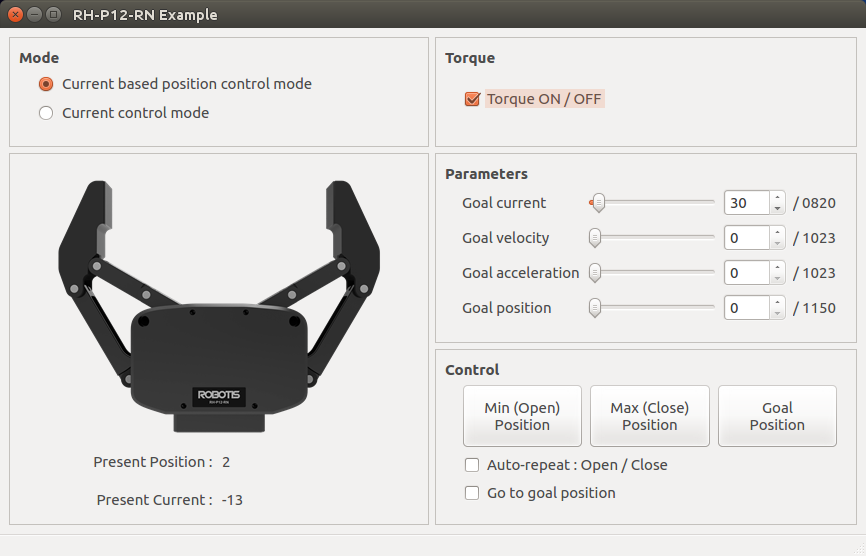
Task: Enable Auto-repeat Open / Close checkbox
Action: (x=473, y=465)
